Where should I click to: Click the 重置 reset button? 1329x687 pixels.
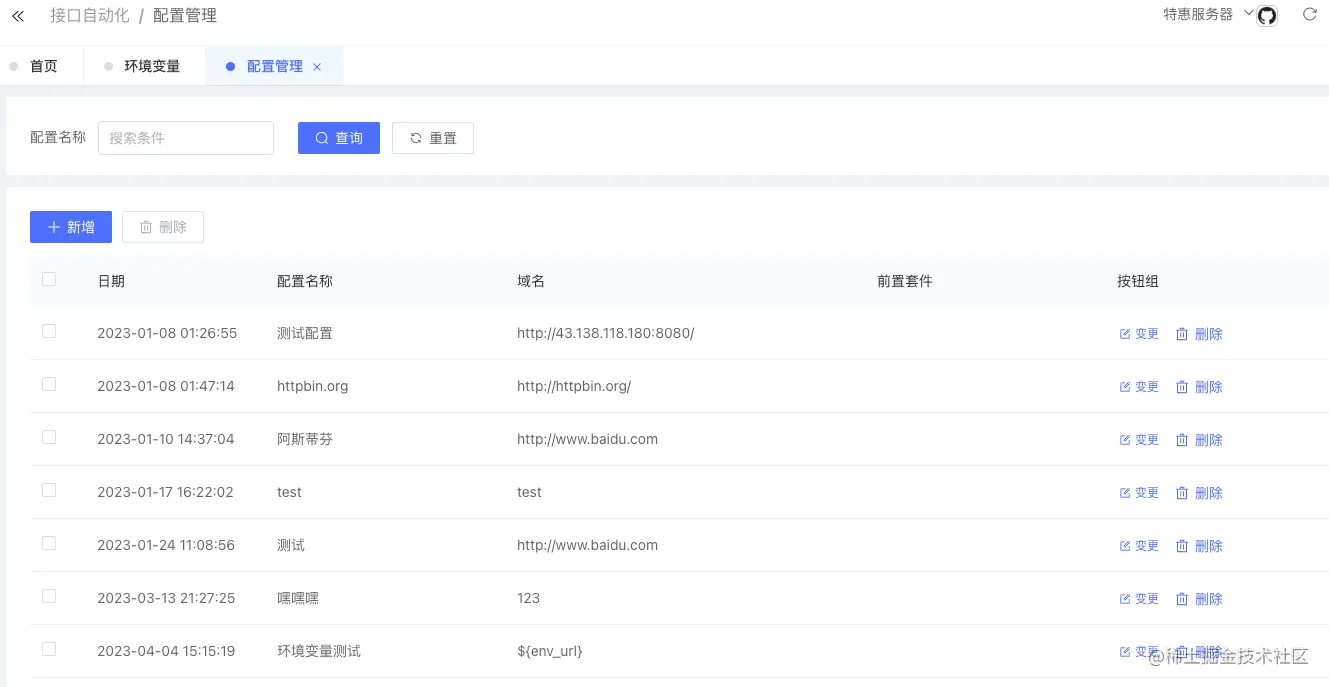pyautogui.click(x=433, y=138)
